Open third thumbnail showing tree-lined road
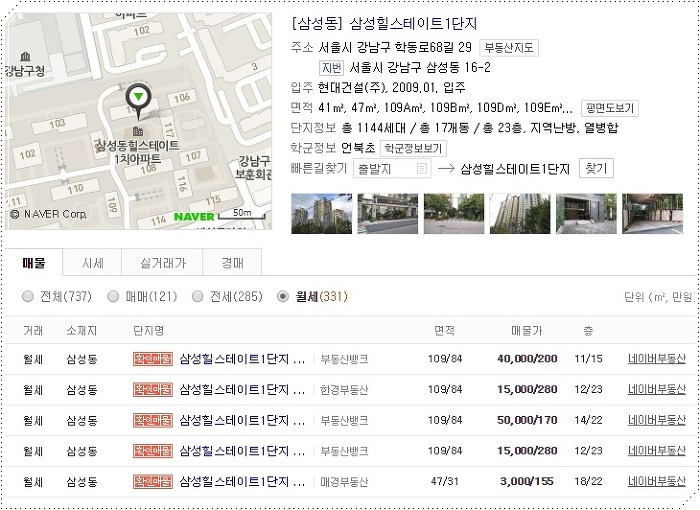 tap(454, 213)
